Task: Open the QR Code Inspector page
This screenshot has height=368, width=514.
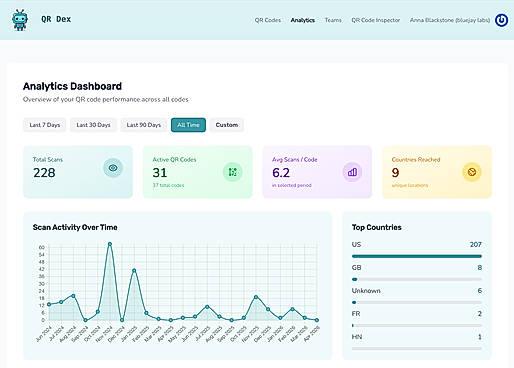Action: (x=376, y=20)
